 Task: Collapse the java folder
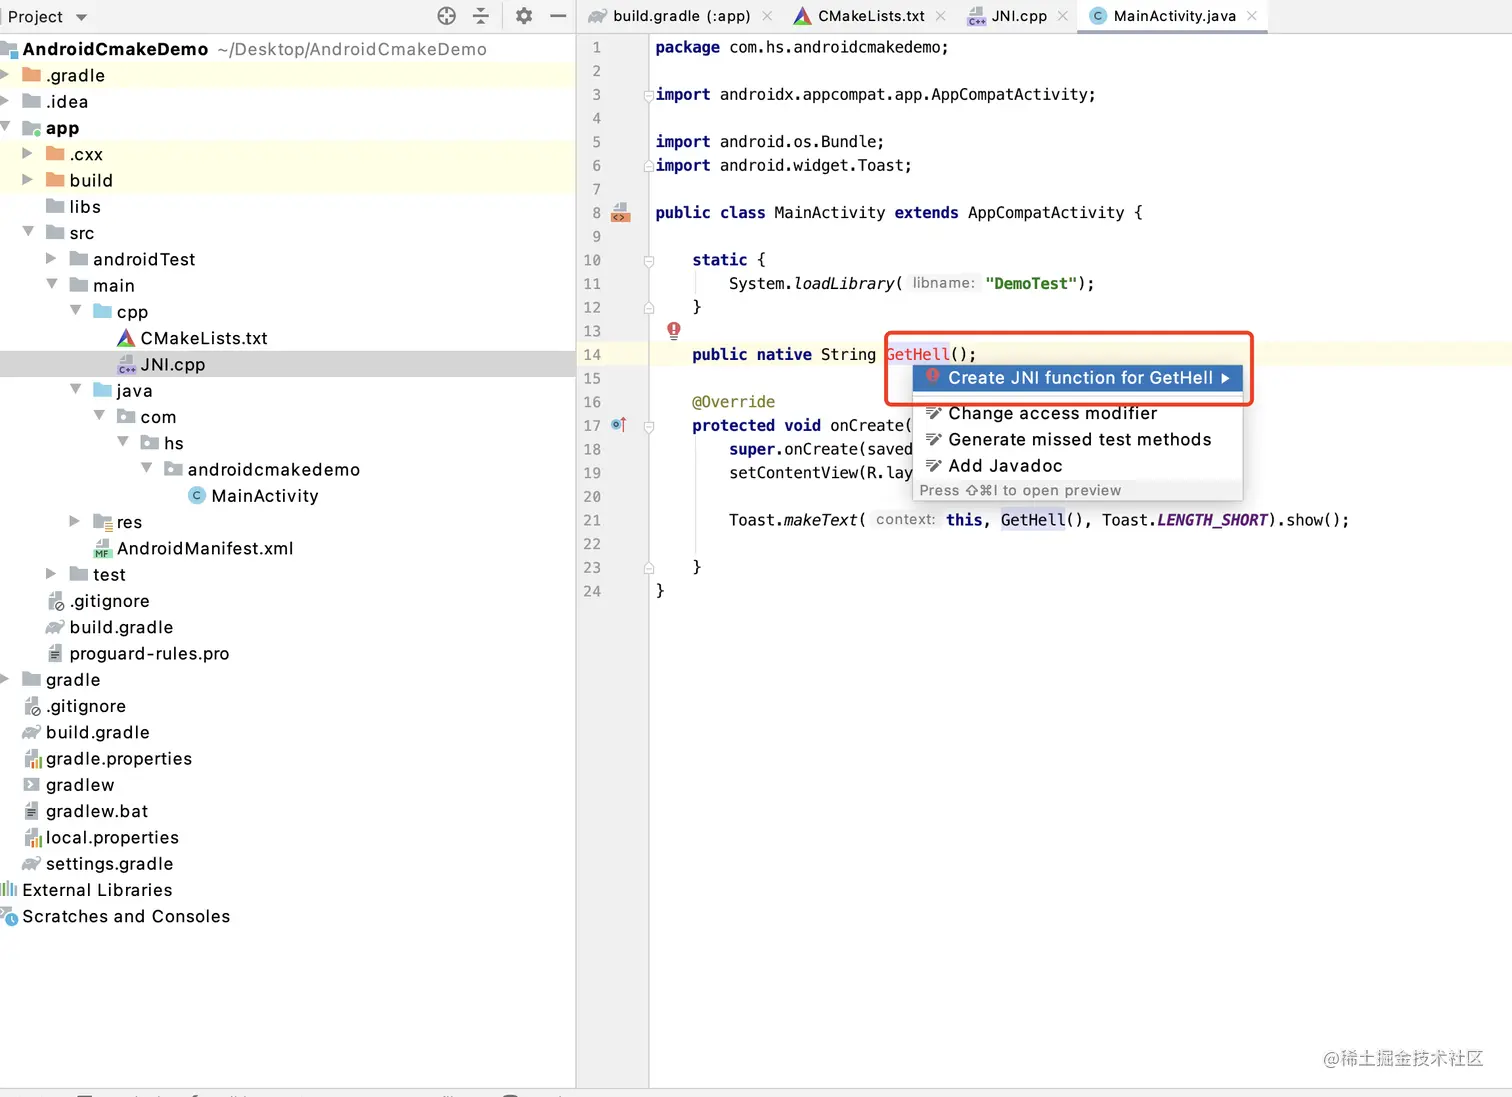click(x=76, y=390)
